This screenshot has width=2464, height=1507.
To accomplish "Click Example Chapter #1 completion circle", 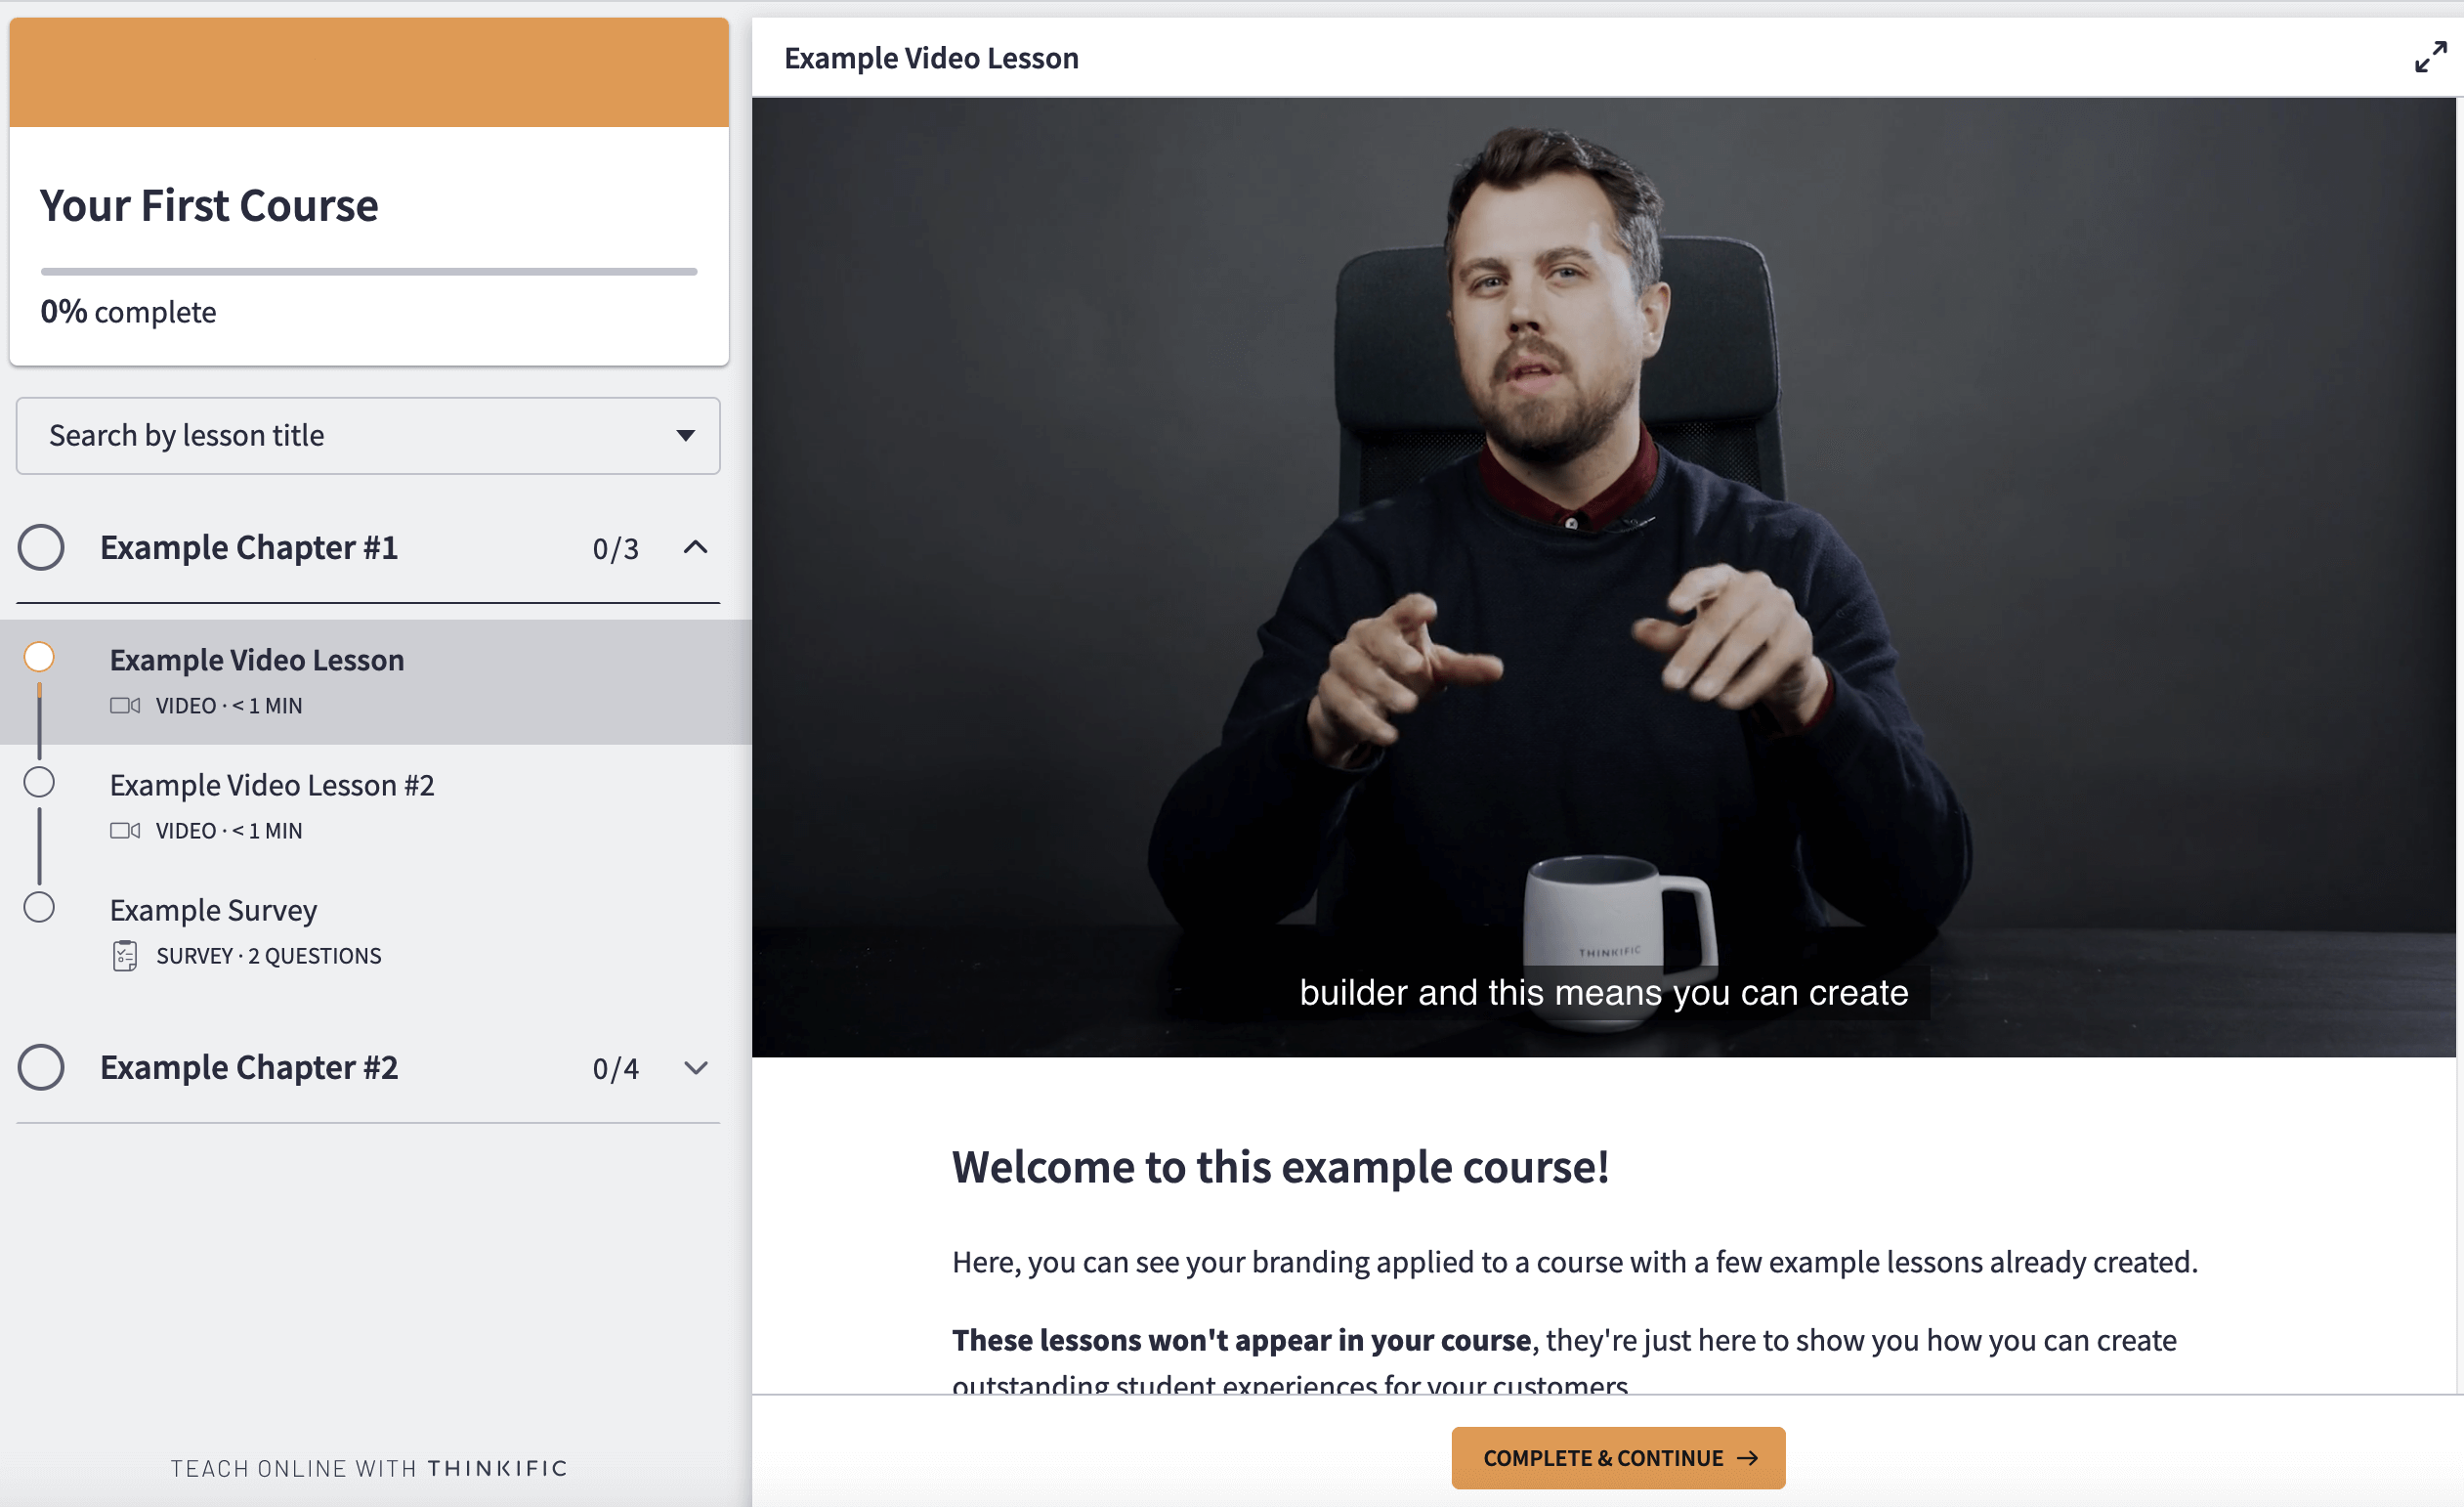I will click(41, 547).
